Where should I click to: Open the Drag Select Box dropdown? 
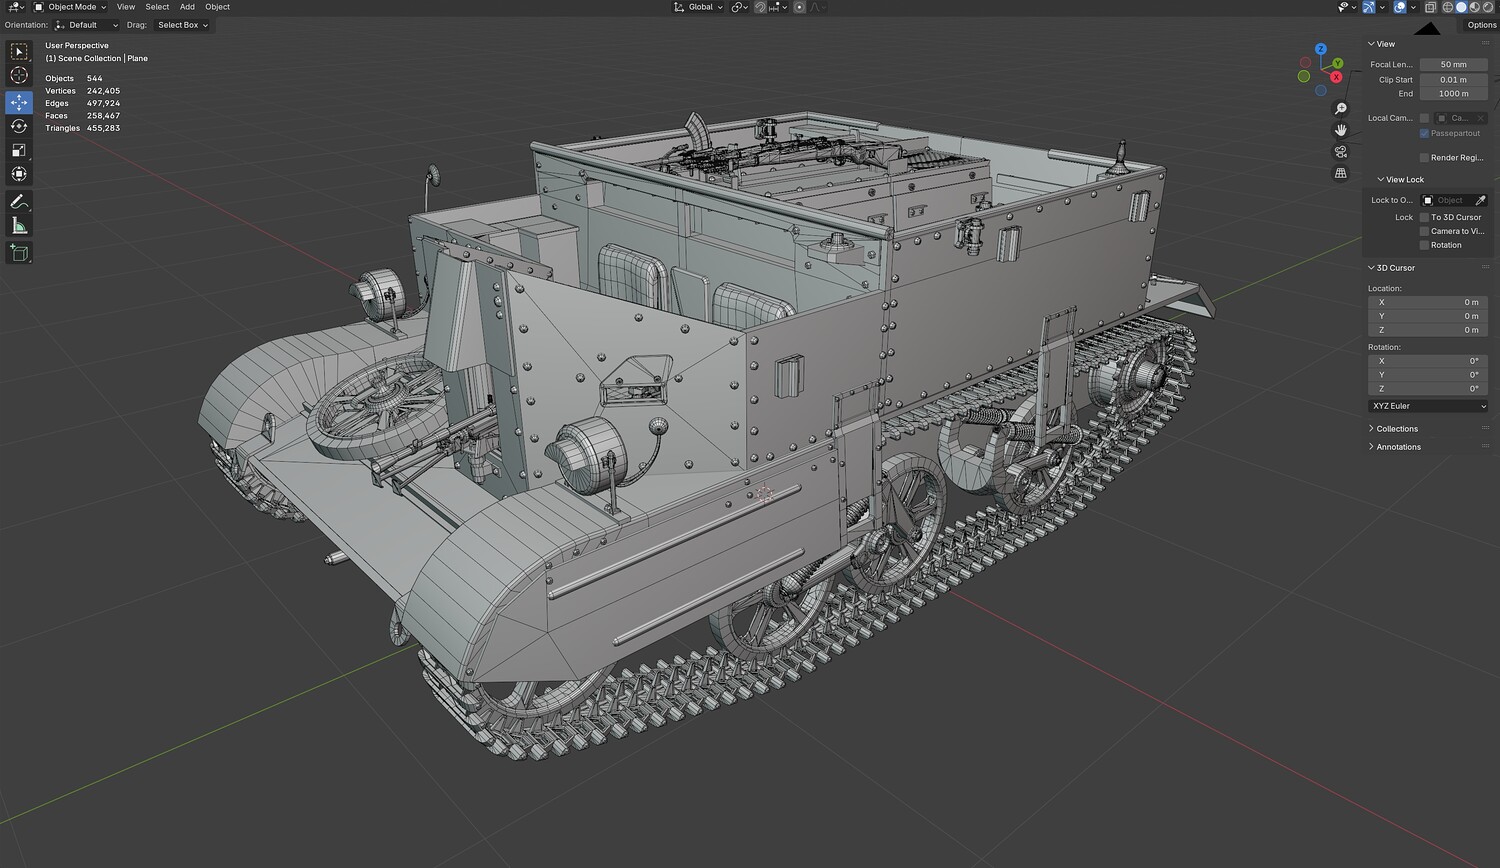click(181, 25)
